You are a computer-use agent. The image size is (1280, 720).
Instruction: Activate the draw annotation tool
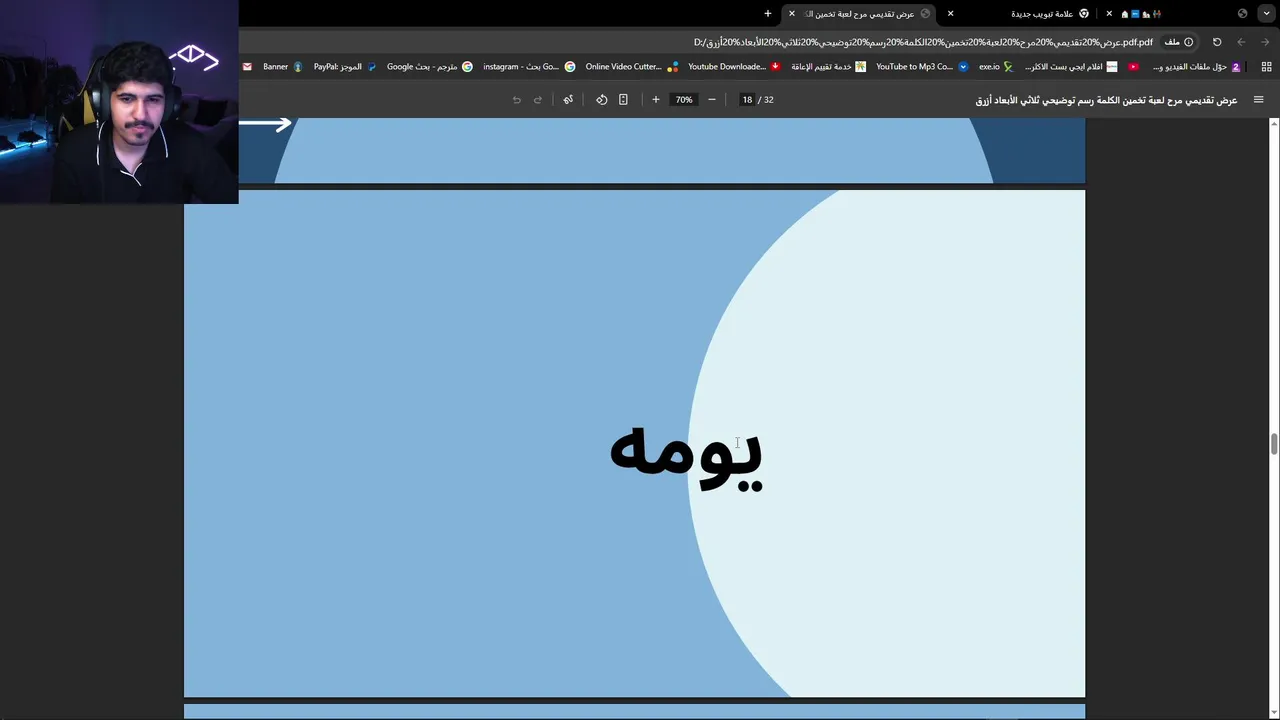tap(568, 100)
